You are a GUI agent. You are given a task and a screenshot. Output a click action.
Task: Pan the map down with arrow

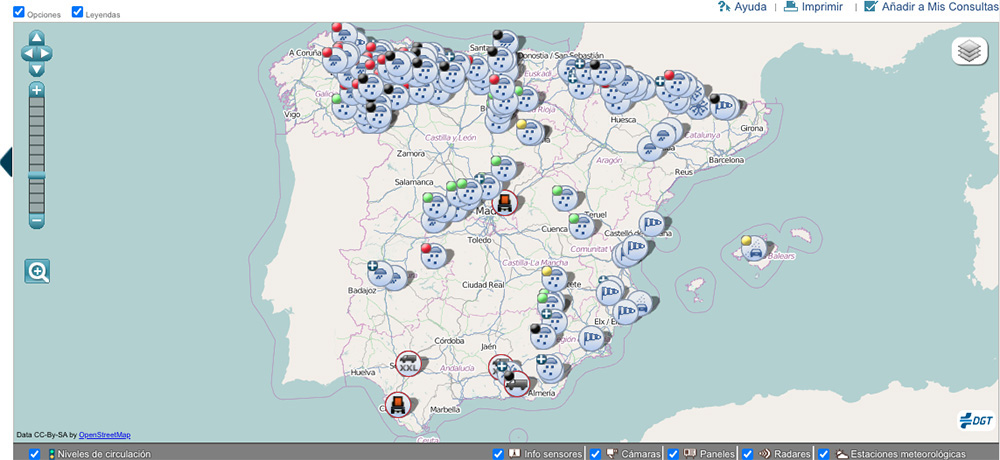point(37,70)
